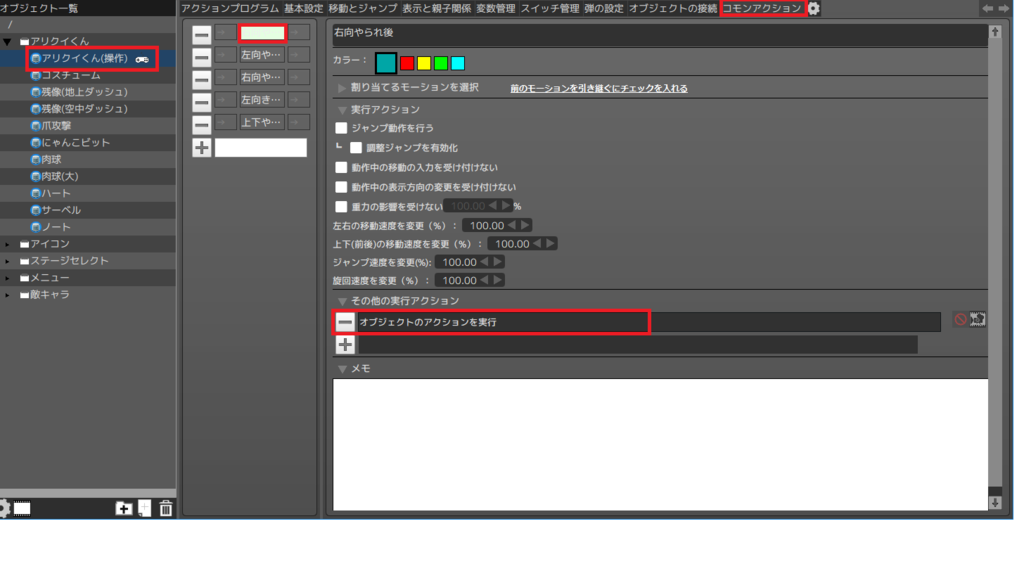Image resolution: width=1024 pixels, height=578 pixels.
Task: Select the 左向き… common action
Action: pos(262,99)
